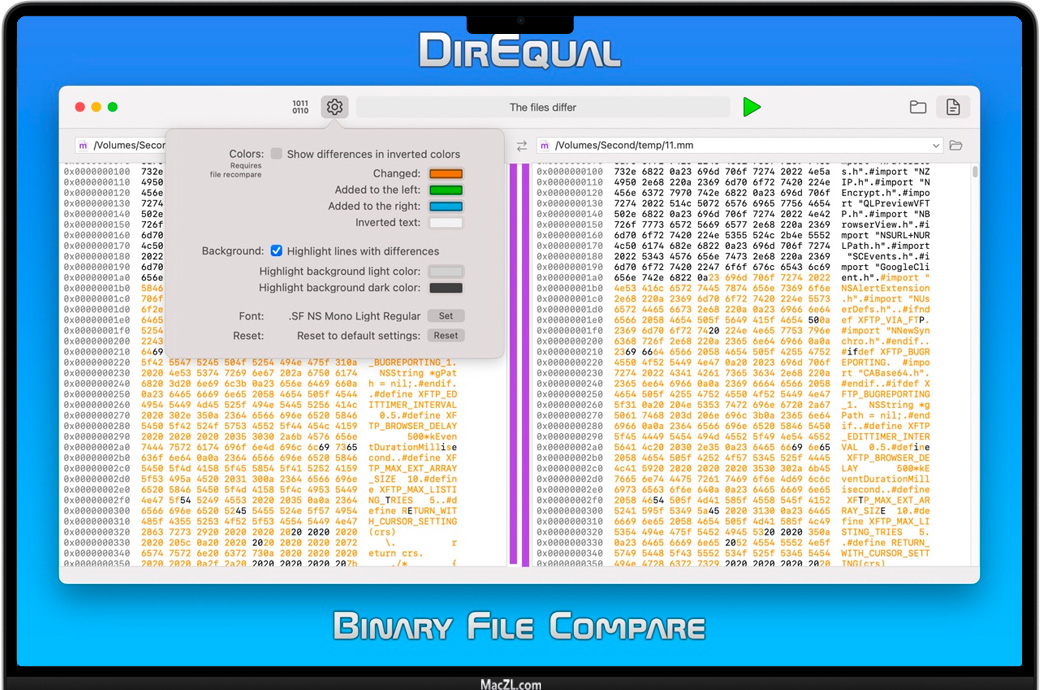Screen dimensions: 1040x690
Task: Click the file type icon beside 11.mm
Action: click(545, 146)
